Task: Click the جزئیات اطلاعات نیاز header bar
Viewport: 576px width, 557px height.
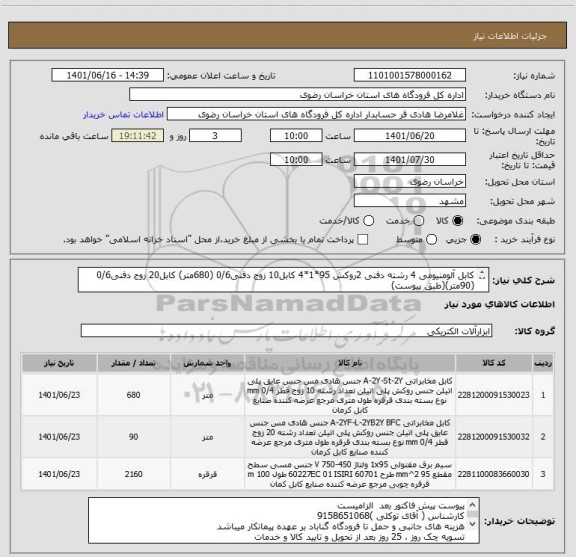Action: coord(287,35)
